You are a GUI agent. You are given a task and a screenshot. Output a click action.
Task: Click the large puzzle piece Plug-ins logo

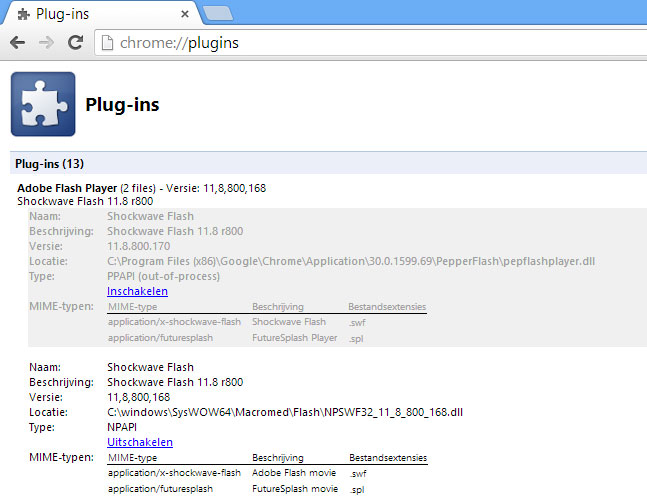[x=43, y=104]
